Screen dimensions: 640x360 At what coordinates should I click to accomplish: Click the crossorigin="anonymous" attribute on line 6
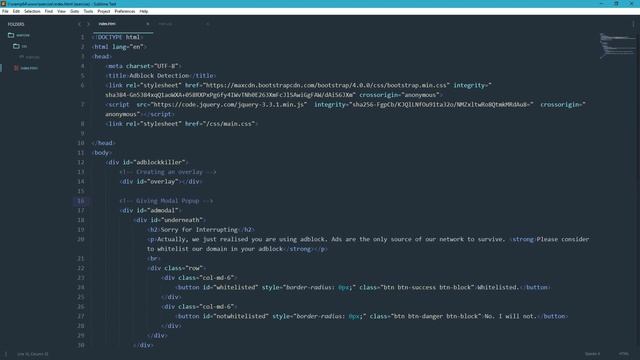pyautogui.click(x=400, y=95)
